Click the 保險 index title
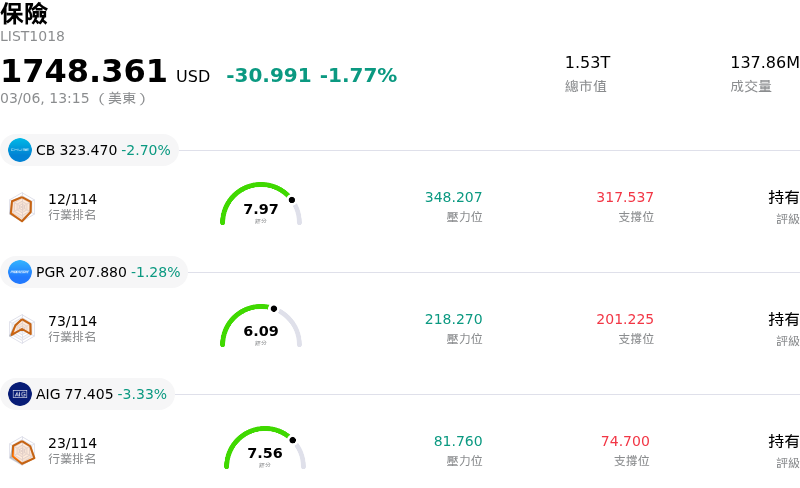Viewport: 800px width, 488px height. [24, 14]
